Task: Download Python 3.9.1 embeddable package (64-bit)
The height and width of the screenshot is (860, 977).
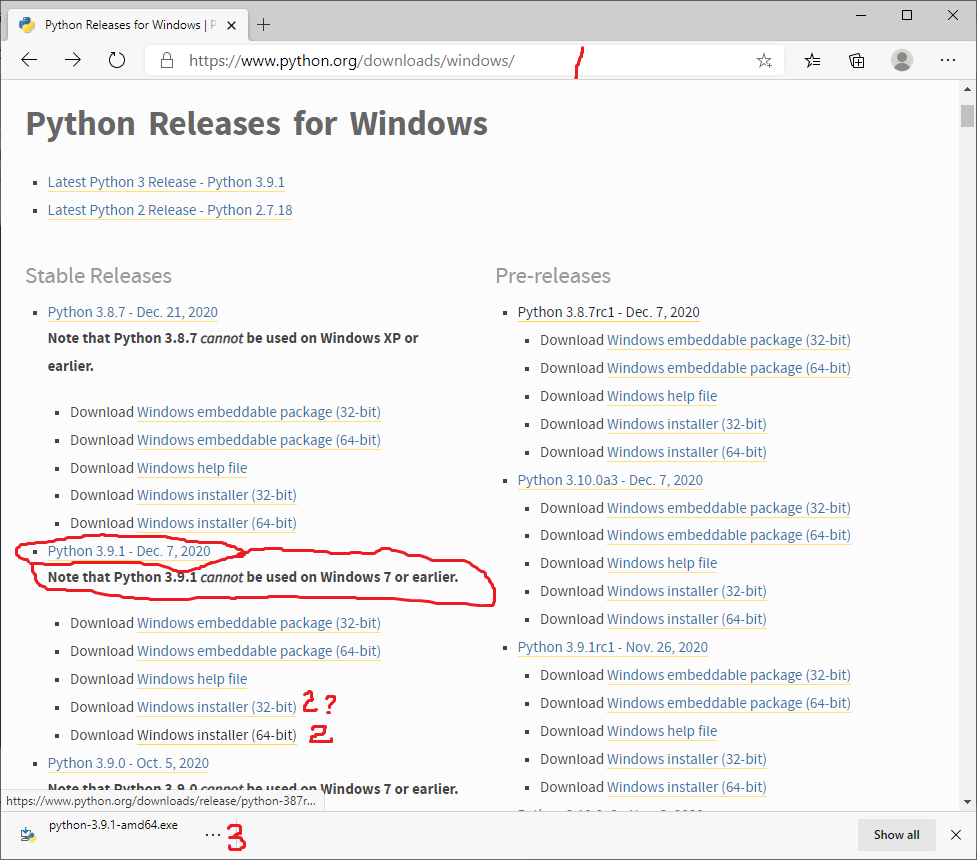Action: click(x=259, y=651)
